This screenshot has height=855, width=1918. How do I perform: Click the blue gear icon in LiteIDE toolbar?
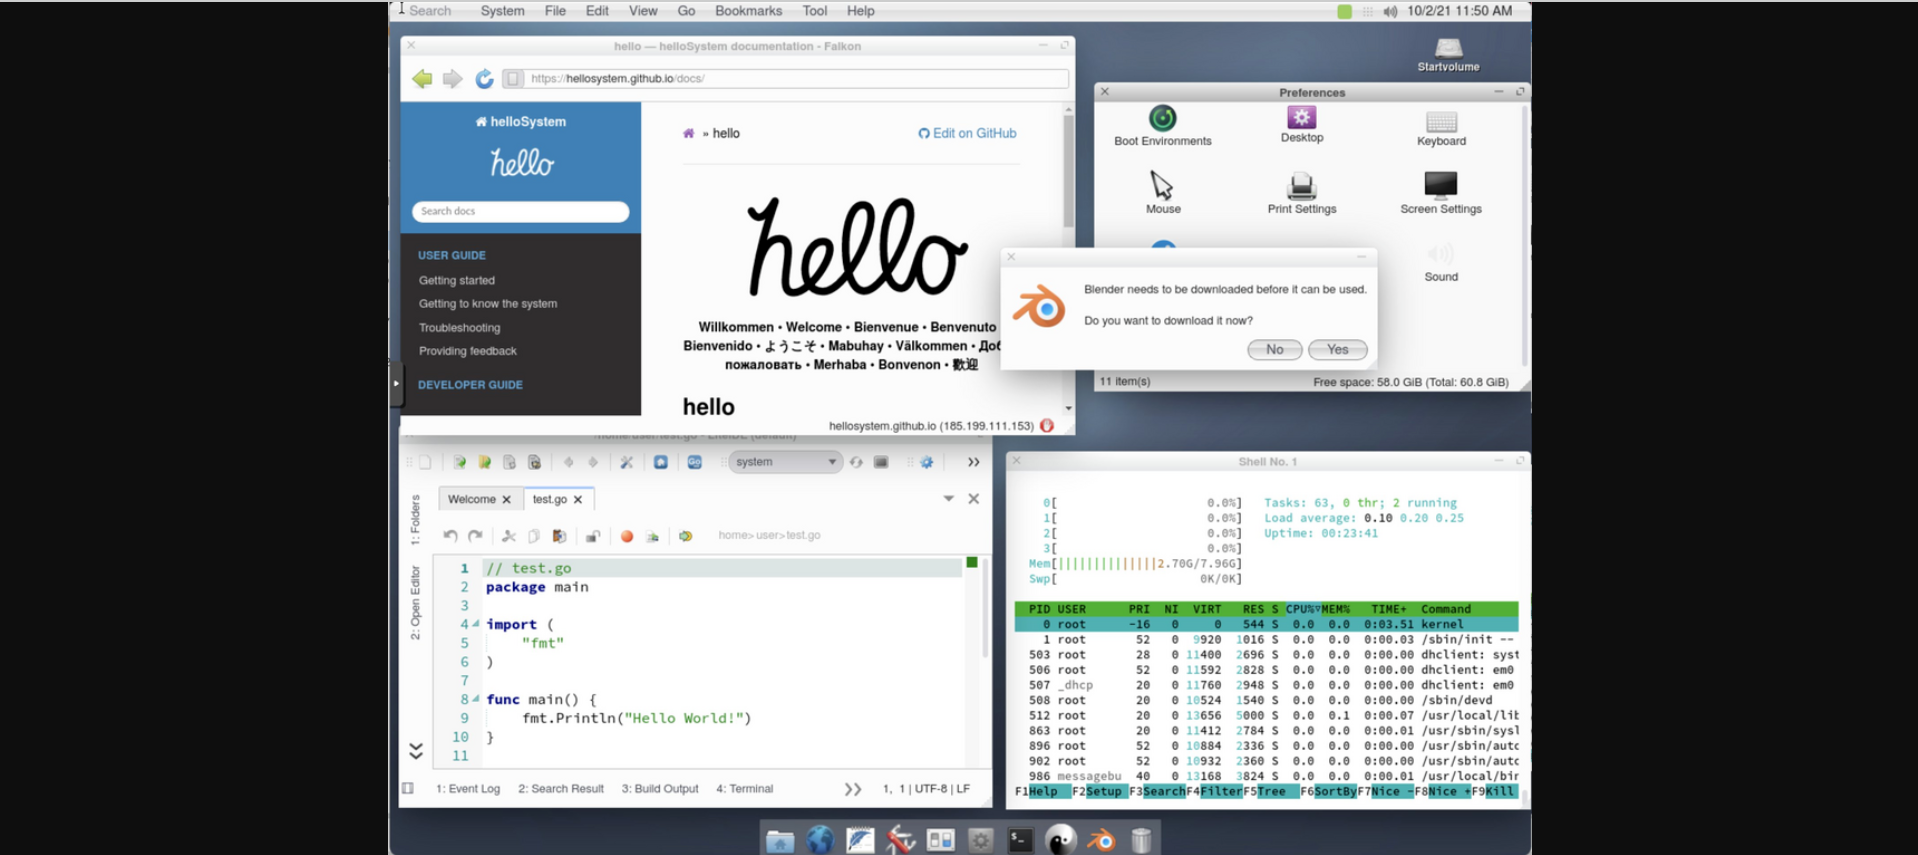[x=927, y=462]
